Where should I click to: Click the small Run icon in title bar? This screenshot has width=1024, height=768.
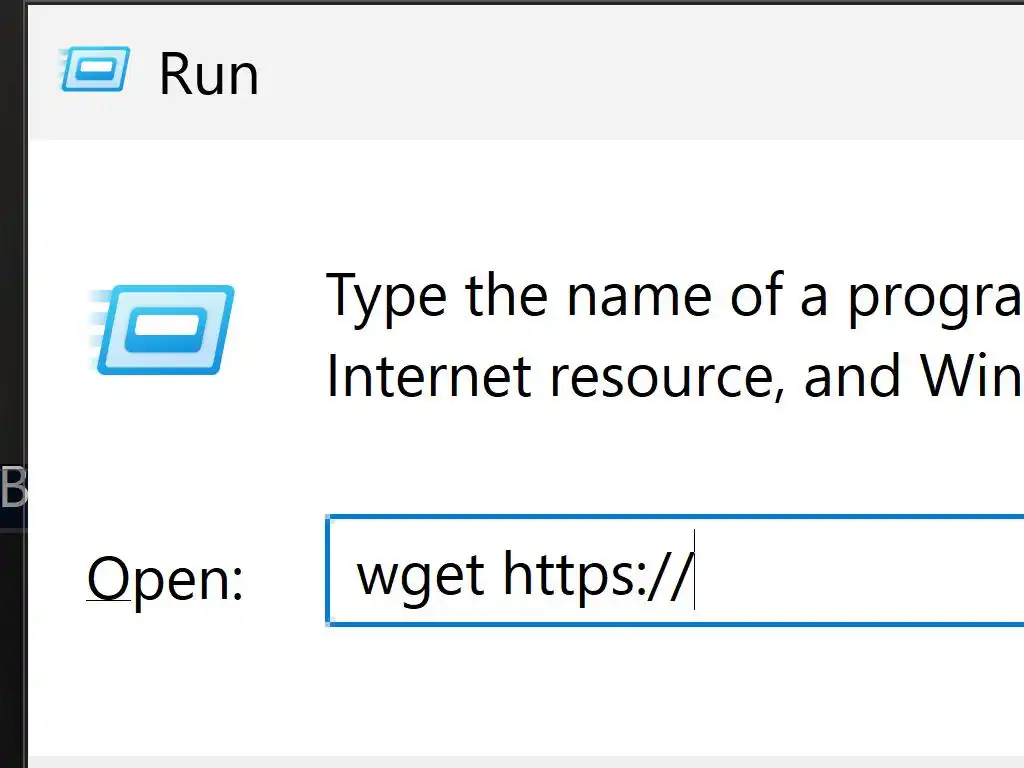coord(95,69)
